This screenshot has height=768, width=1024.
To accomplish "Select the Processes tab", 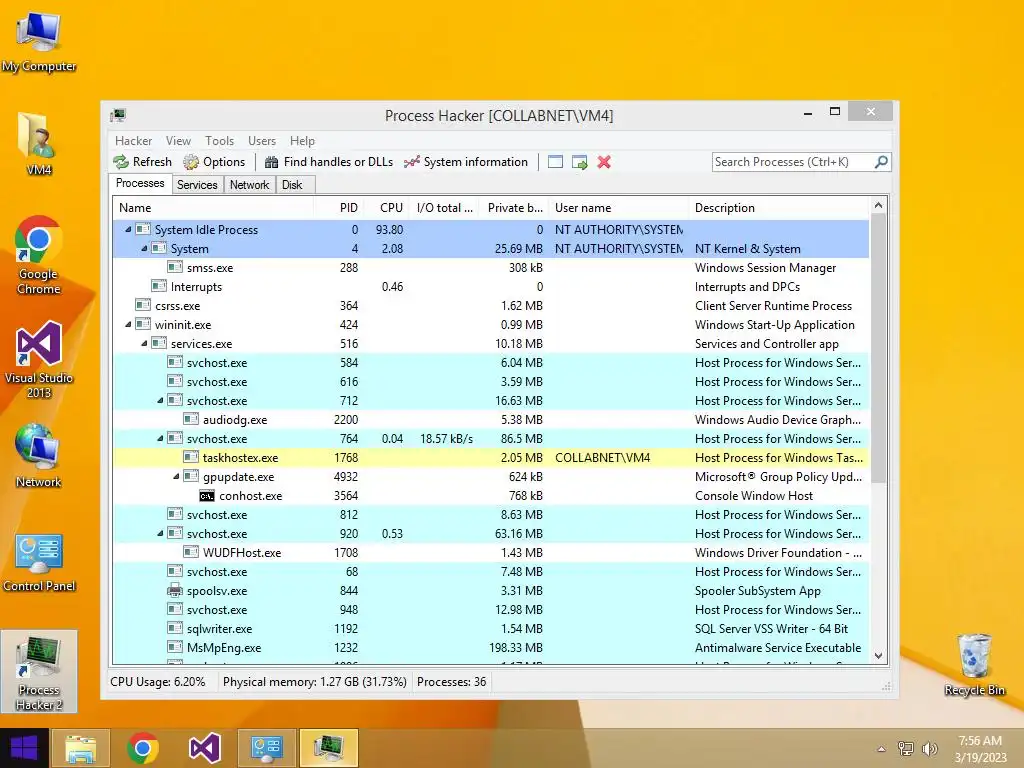I will point(140,184).
